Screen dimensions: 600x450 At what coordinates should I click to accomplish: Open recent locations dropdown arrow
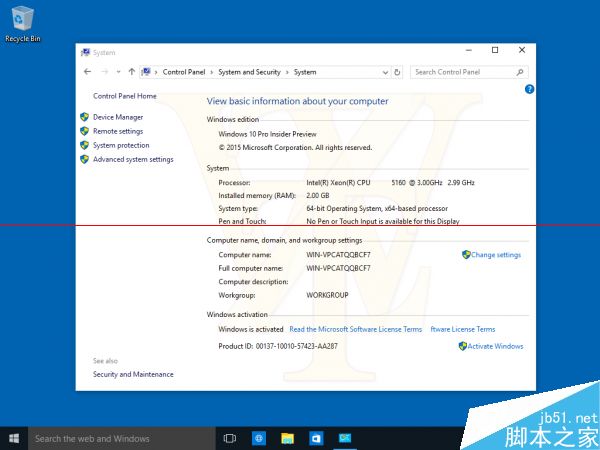118,72
